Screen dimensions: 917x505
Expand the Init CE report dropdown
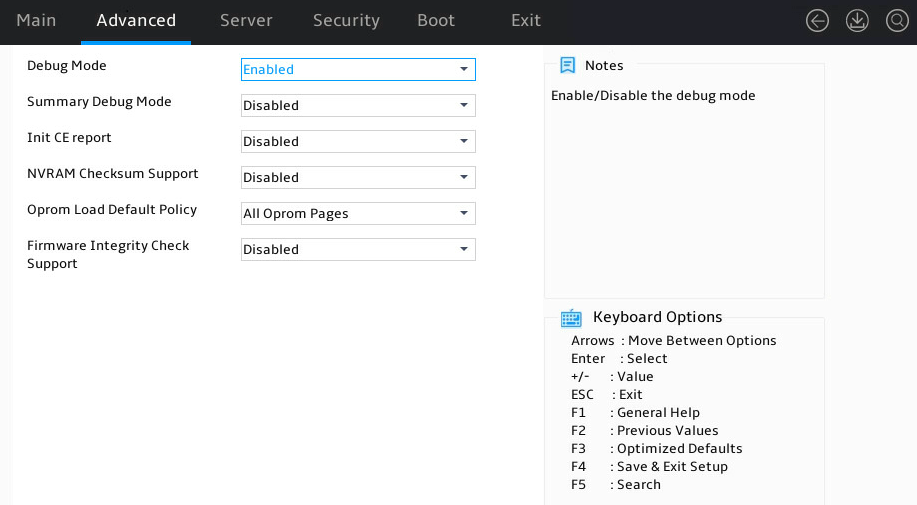(x=358, y=141)
